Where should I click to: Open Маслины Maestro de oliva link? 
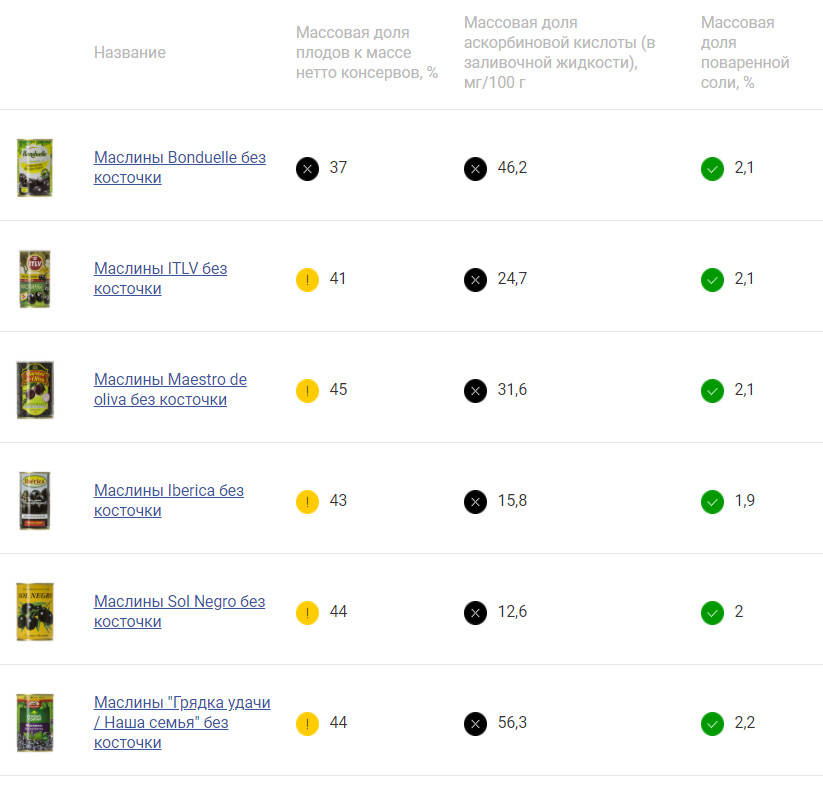click(x=170, y=390)
